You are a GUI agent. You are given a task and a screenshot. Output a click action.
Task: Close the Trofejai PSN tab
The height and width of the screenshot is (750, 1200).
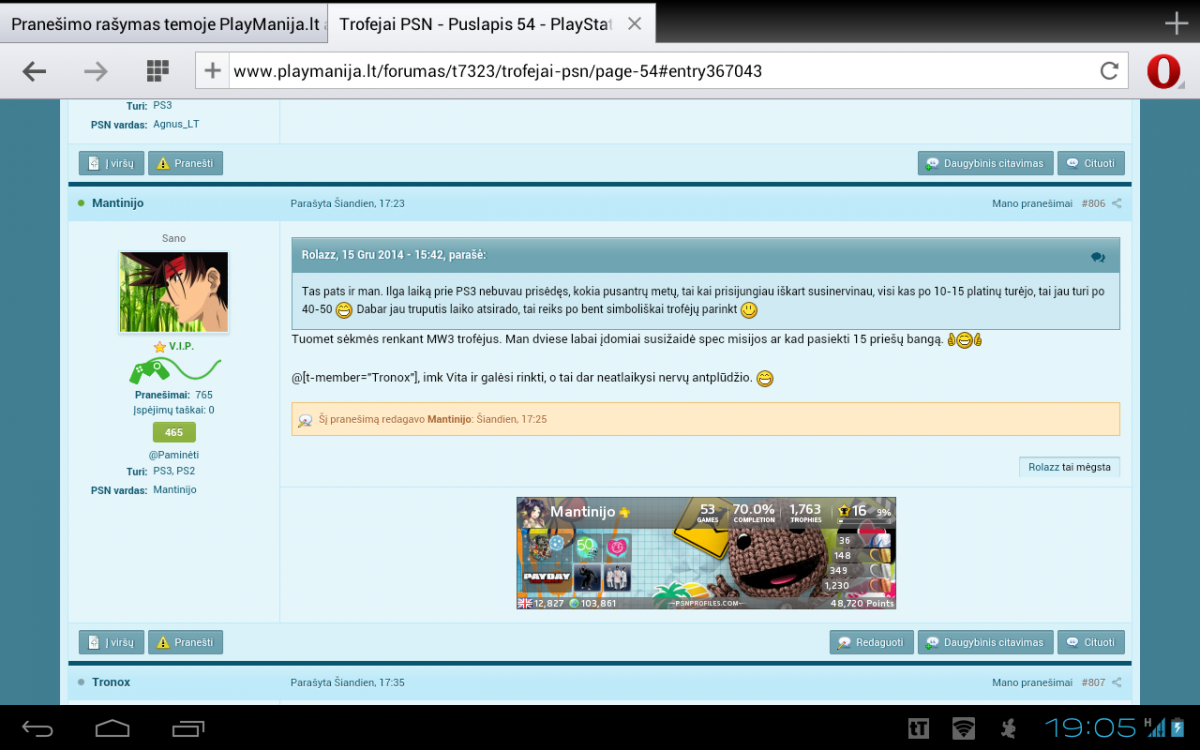coord(634,23)
